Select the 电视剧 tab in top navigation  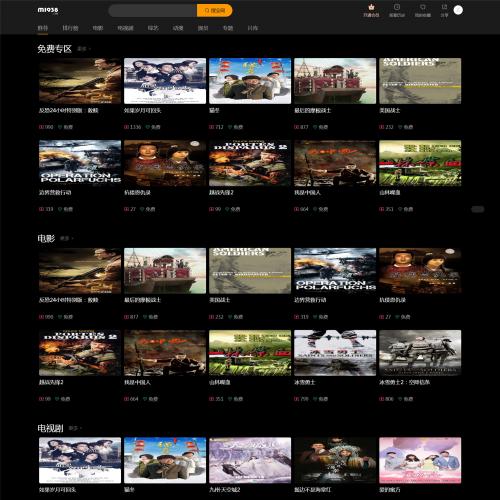click(x=126, y=28)
